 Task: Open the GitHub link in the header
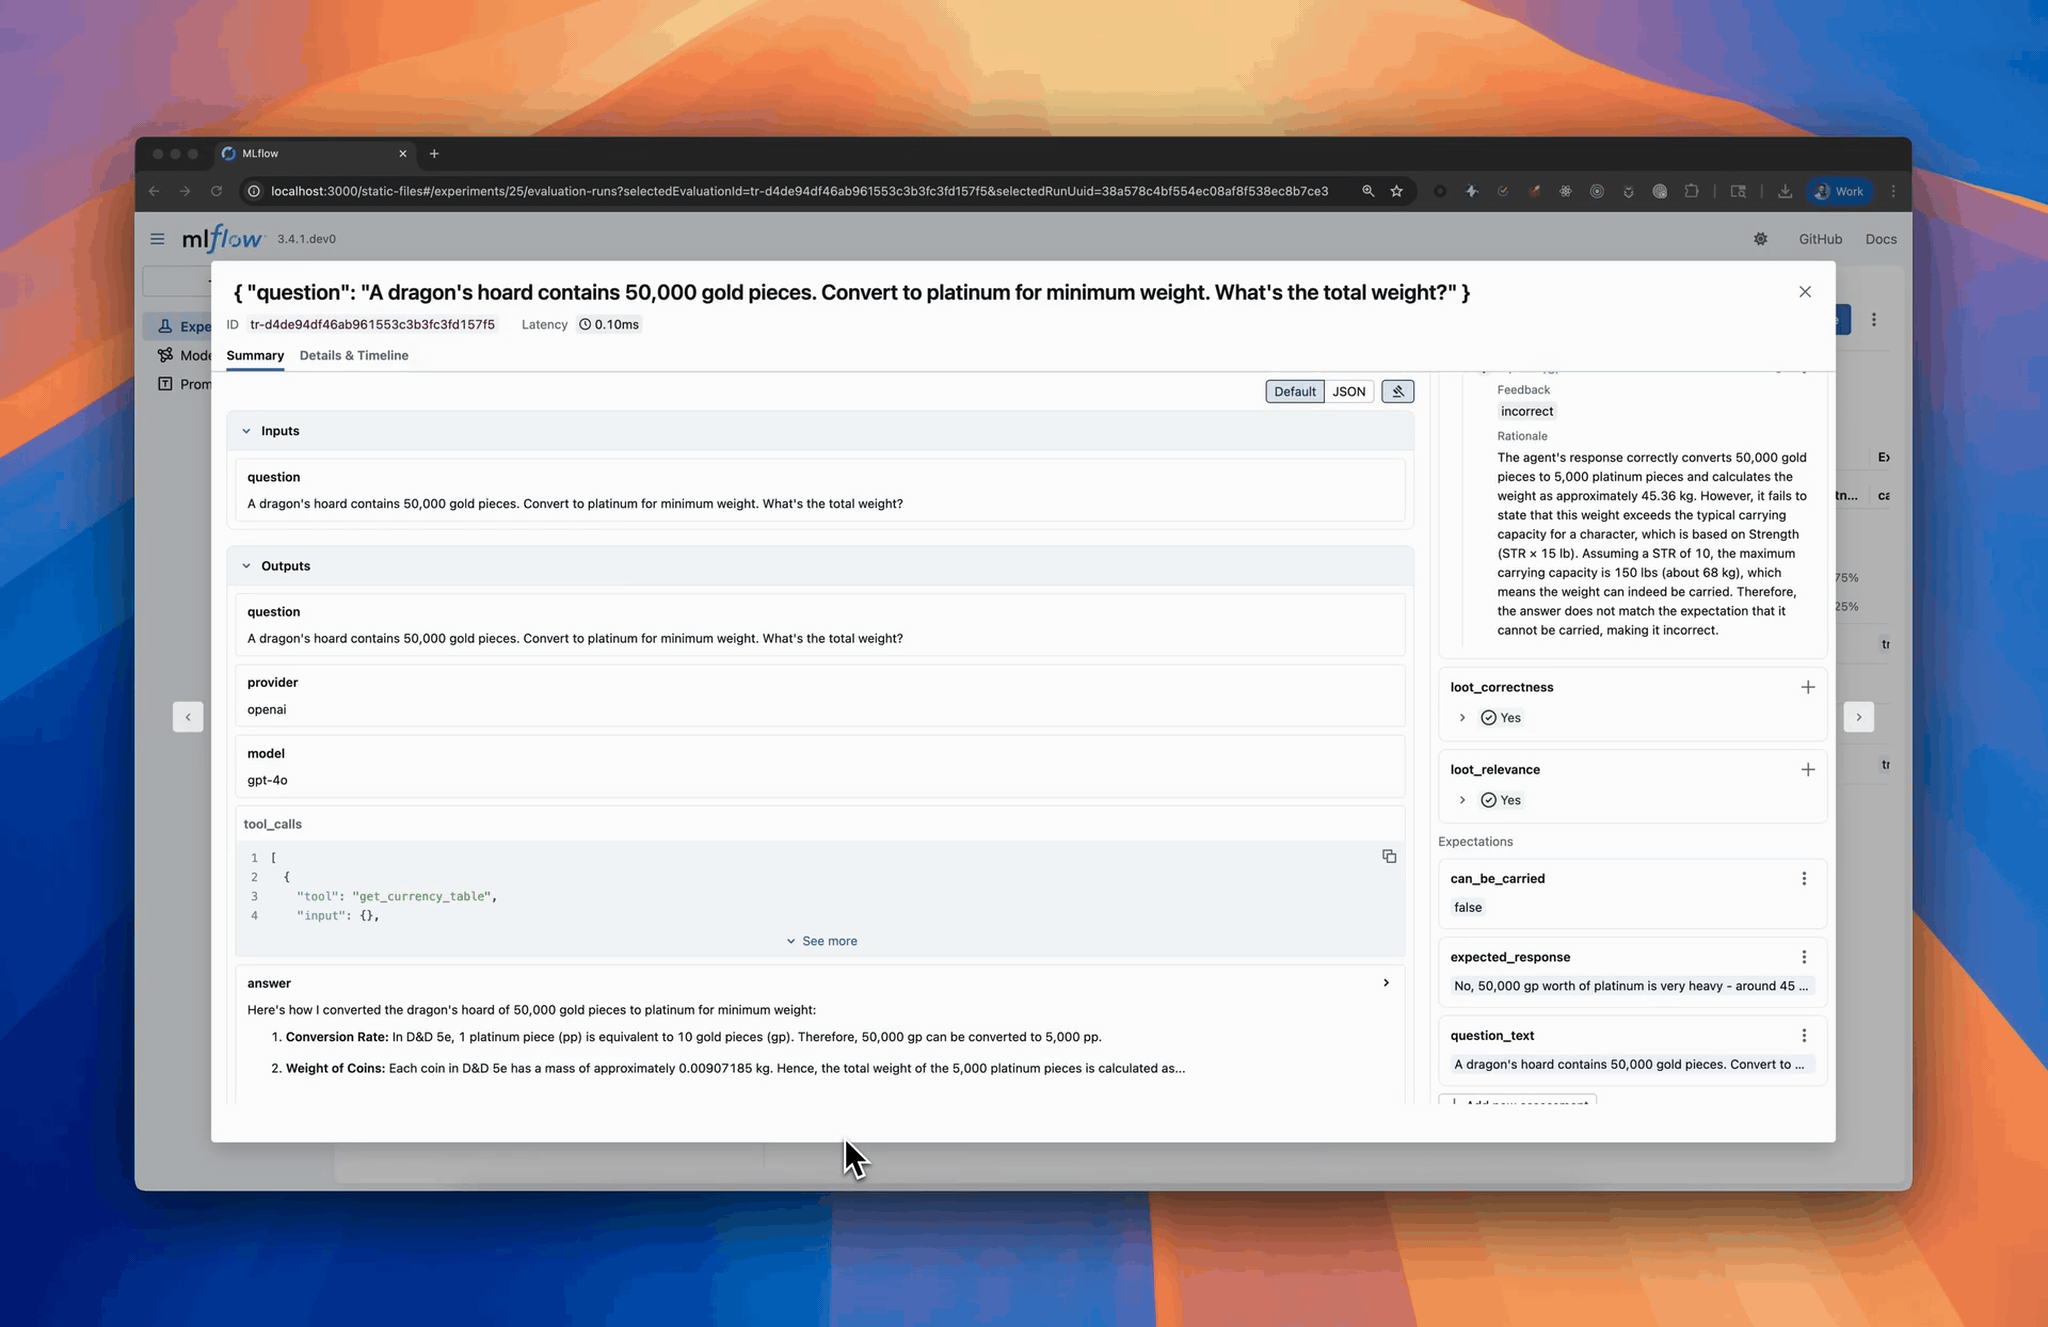(x=1820, y=239)
